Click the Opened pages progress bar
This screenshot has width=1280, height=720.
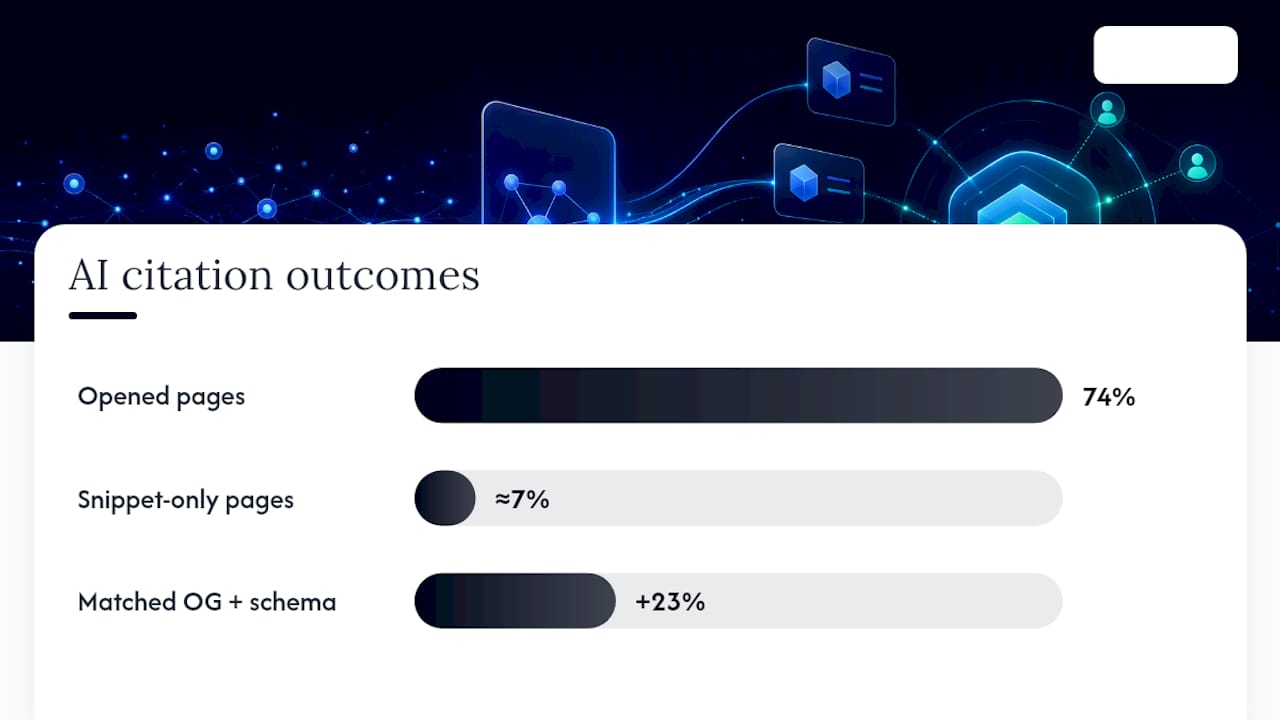pos(738,395)
